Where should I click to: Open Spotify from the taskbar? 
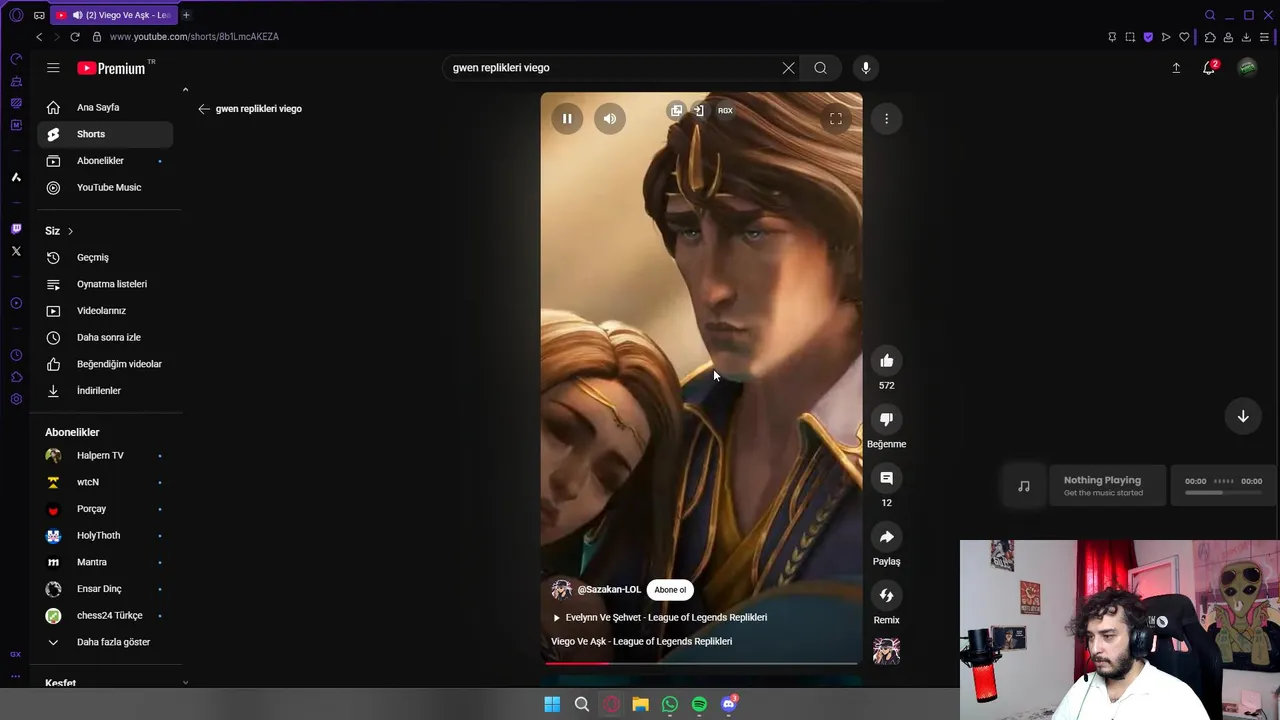coord(699,704)
